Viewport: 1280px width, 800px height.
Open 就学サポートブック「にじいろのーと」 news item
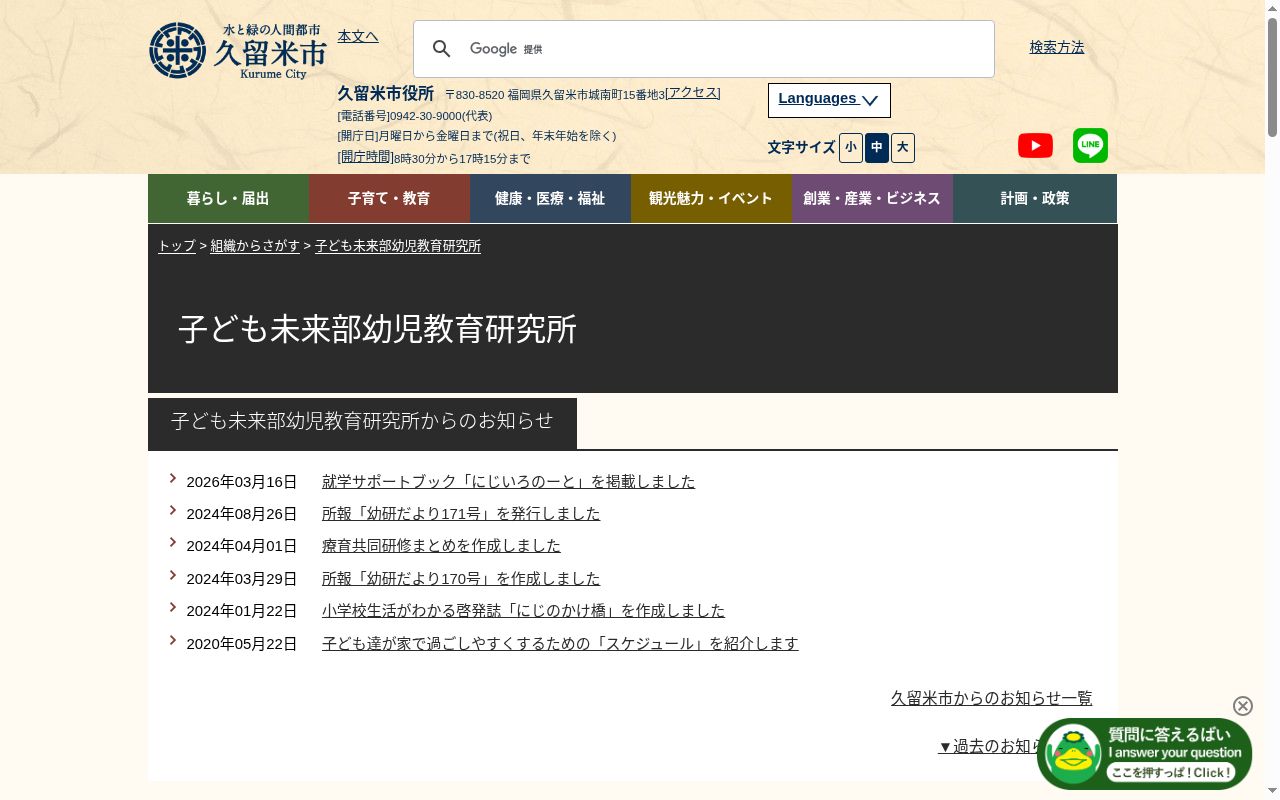508,481
